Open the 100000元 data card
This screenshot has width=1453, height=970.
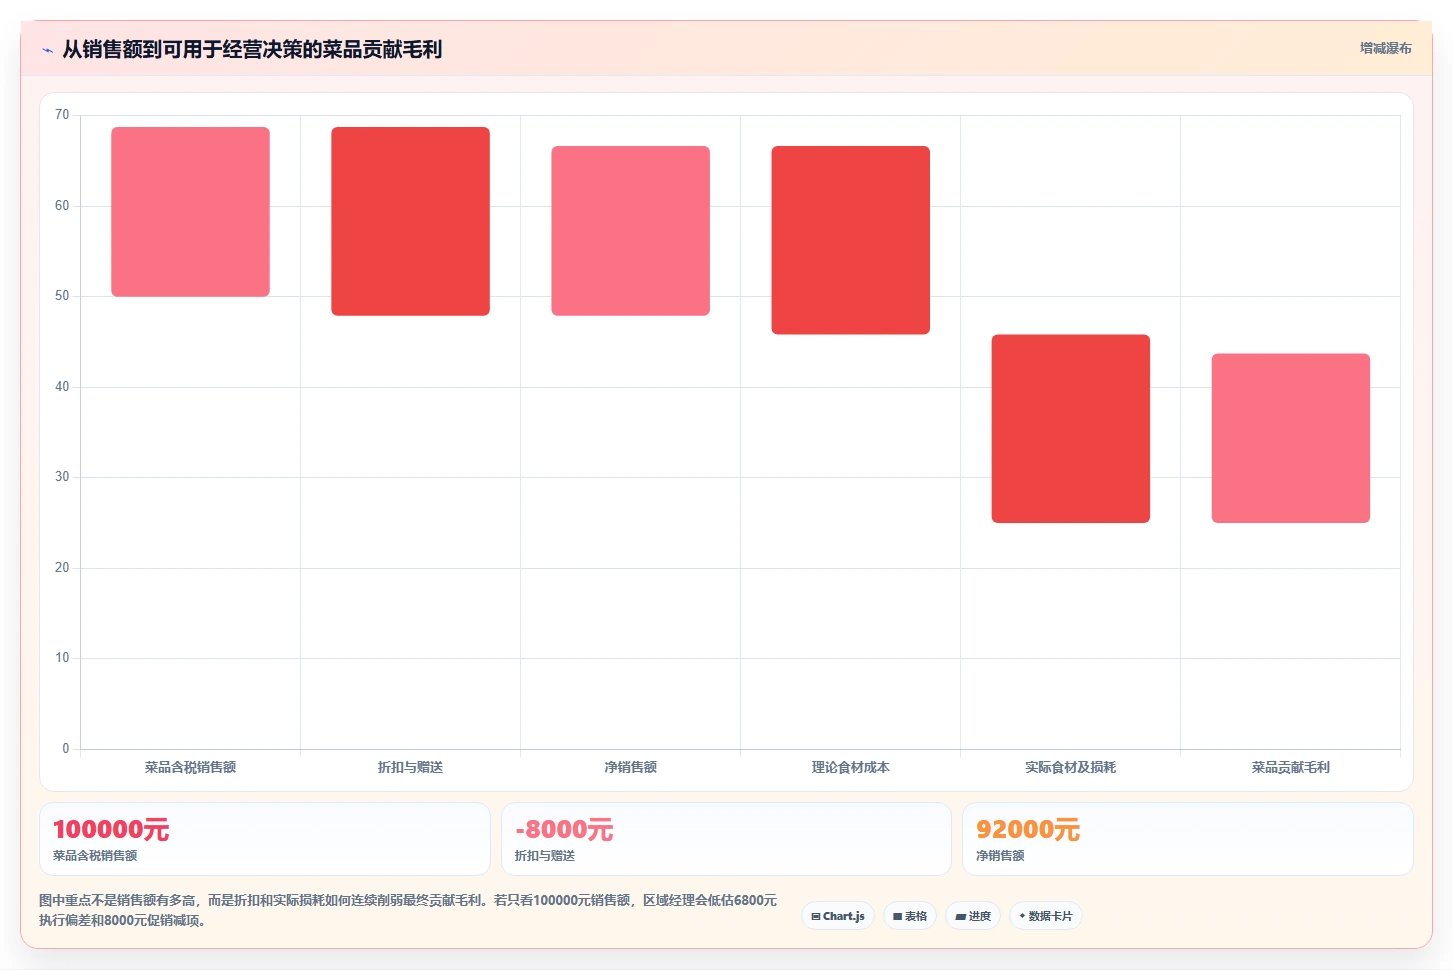[265, 839]
